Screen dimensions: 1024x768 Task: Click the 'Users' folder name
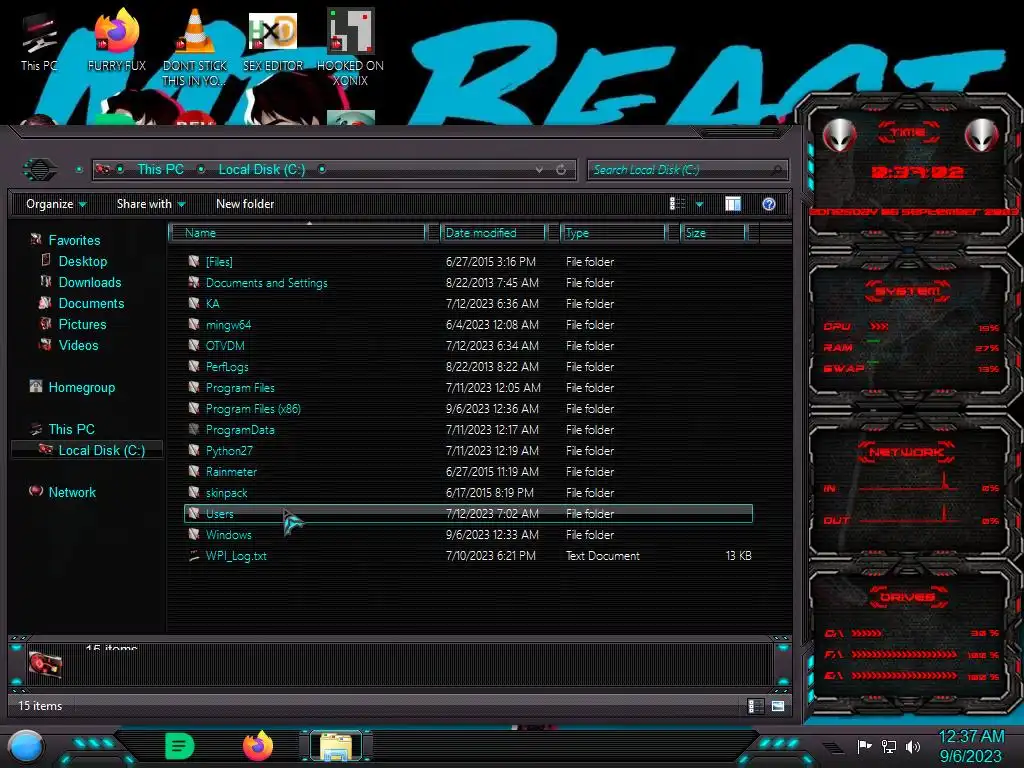(x=219, y=513)
